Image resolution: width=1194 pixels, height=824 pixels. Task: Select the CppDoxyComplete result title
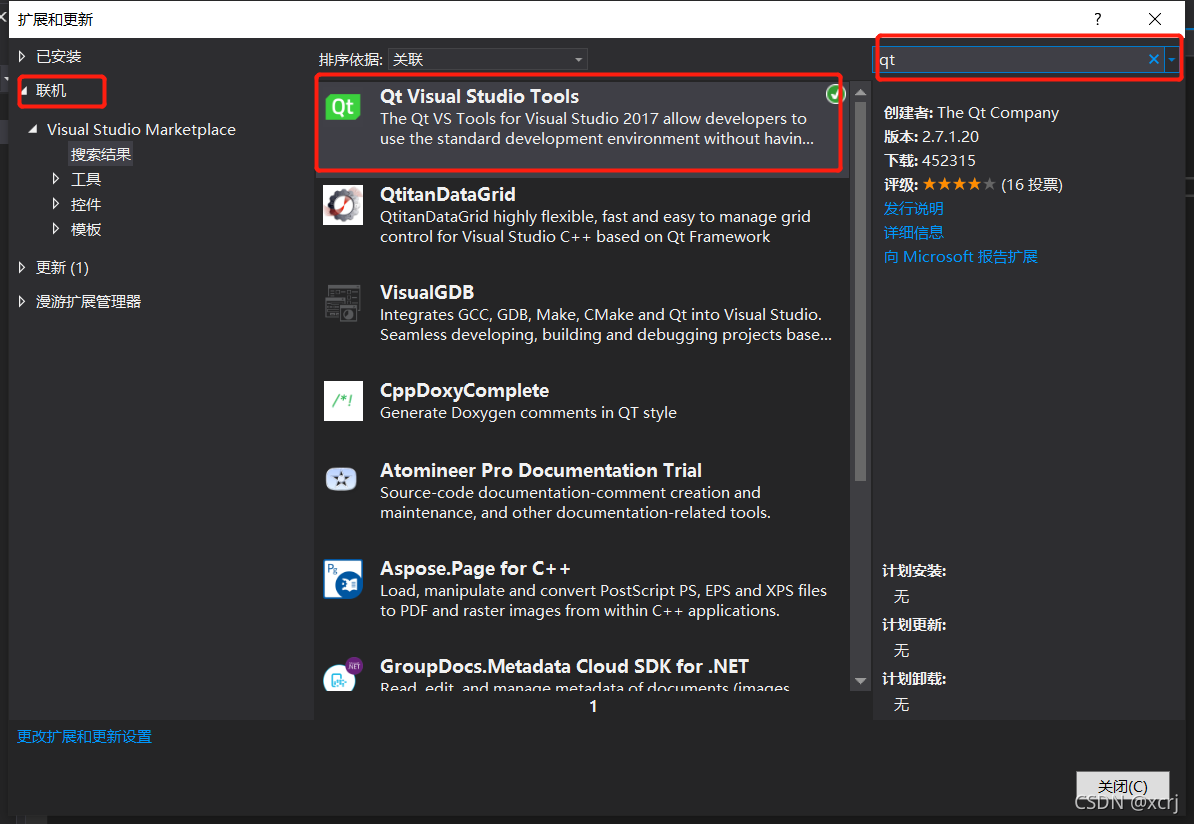tap(465, 391)
